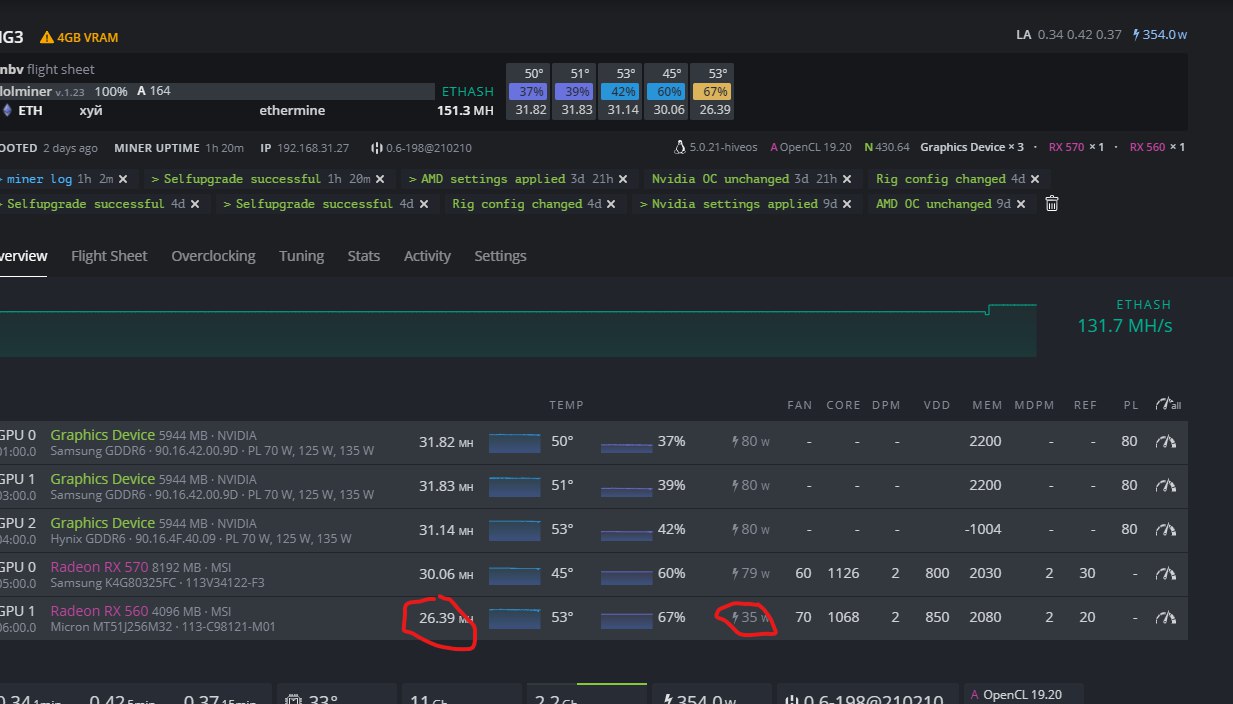Click the MEM column header
Screen dimensions: 1233x704
coord(987,405)
